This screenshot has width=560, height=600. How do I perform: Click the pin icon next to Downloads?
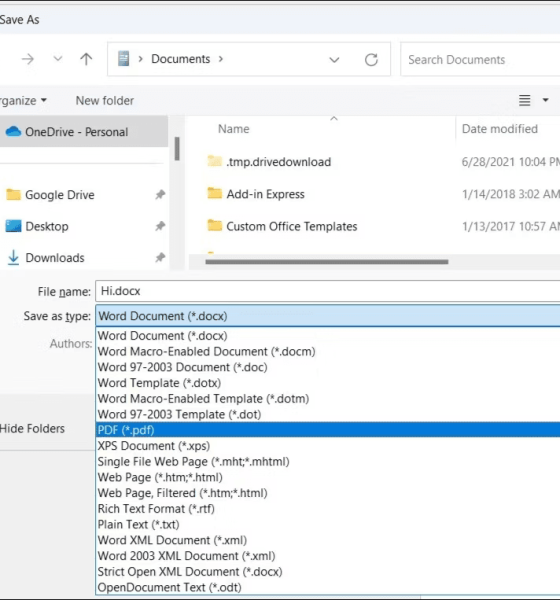(x=160, y=258)
